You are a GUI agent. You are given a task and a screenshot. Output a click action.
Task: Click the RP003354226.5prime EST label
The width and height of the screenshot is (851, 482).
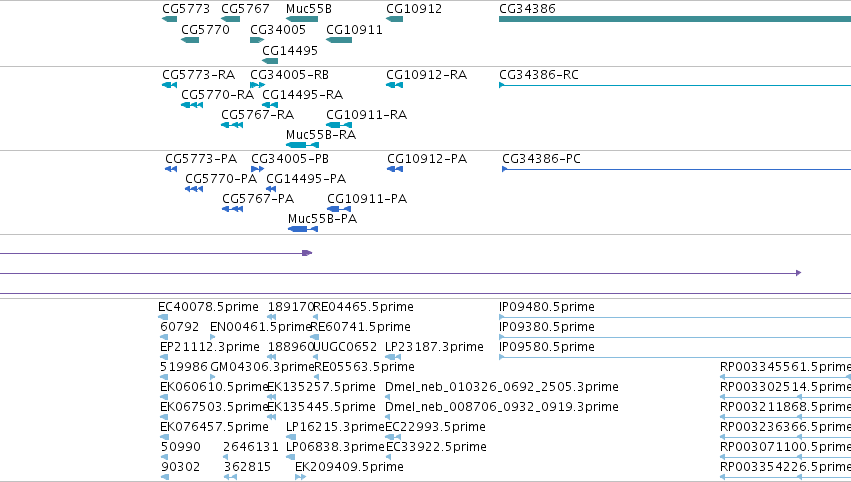tap(785, 467)
